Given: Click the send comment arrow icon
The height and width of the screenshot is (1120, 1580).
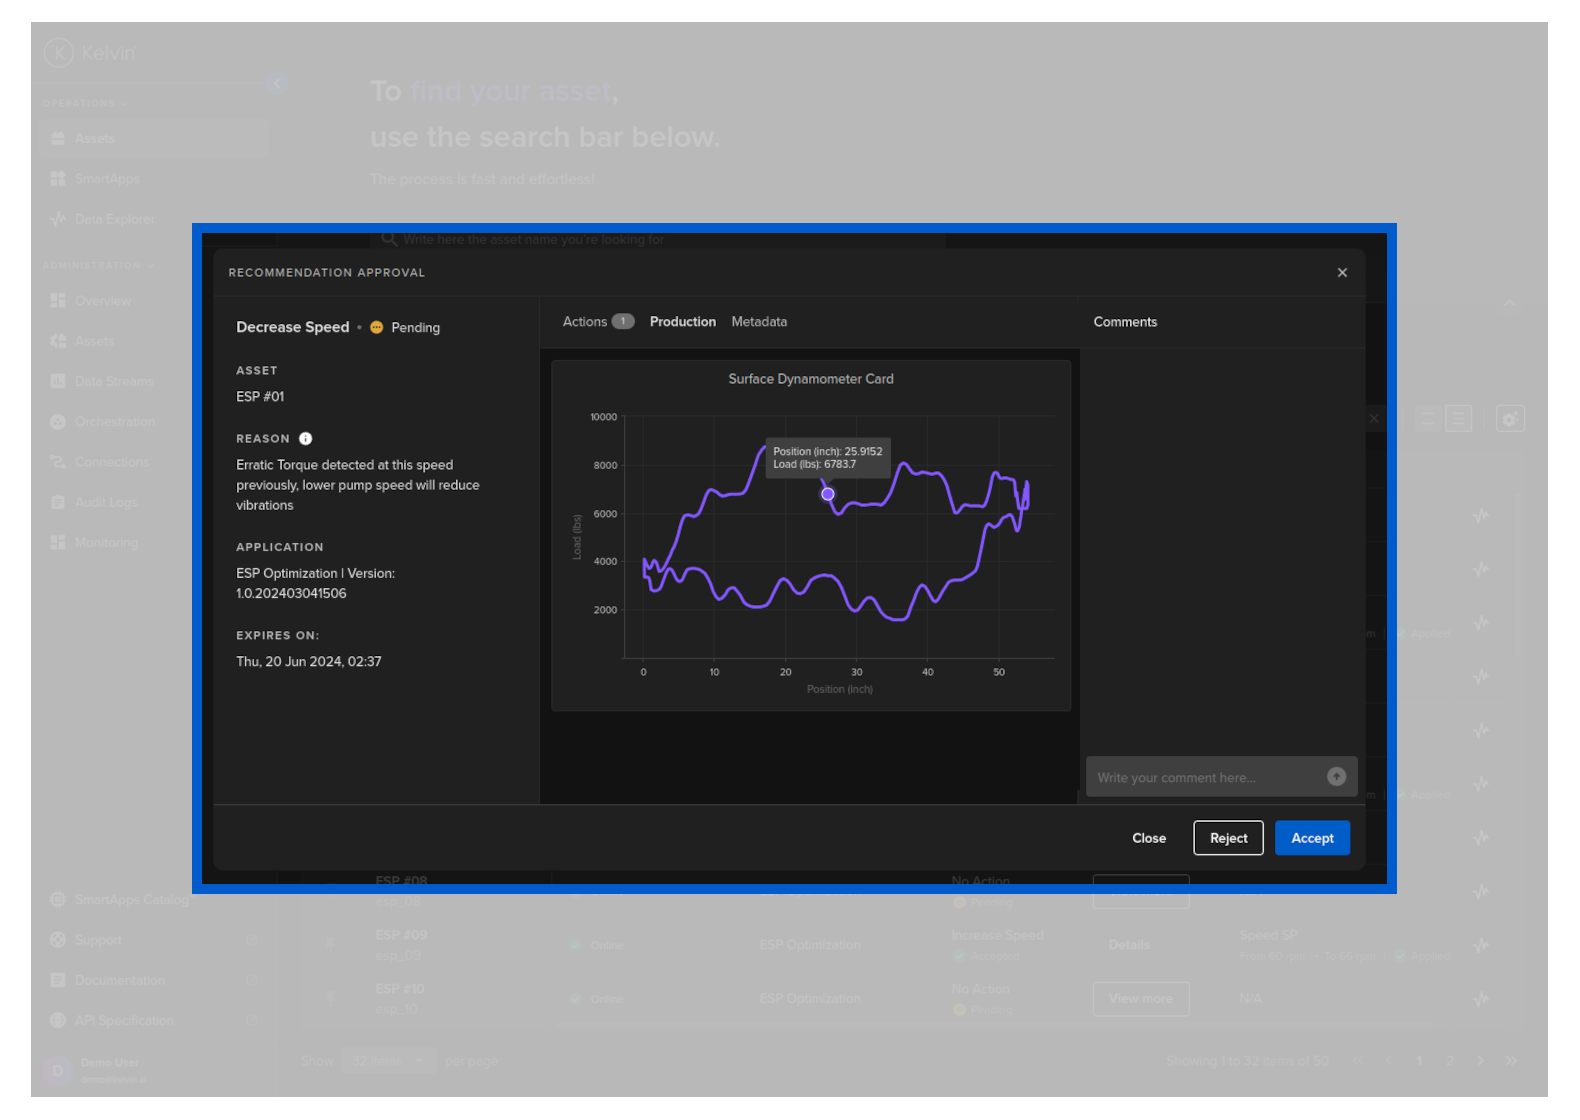Looking at the screenshot, I should (1336, 777).
